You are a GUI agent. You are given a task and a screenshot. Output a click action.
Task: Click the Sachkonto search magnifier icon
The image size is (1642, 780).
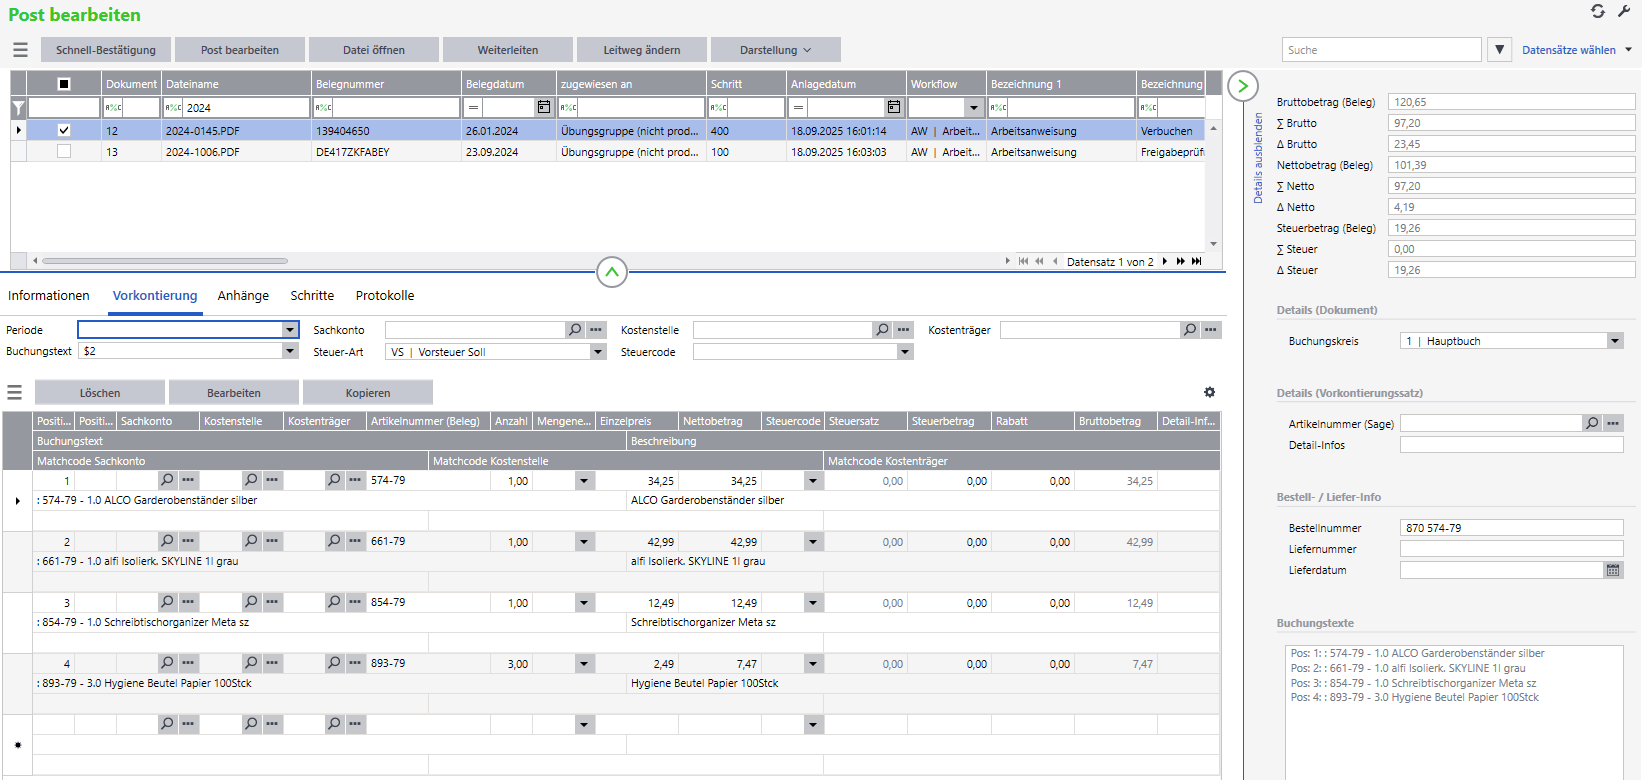575,330
